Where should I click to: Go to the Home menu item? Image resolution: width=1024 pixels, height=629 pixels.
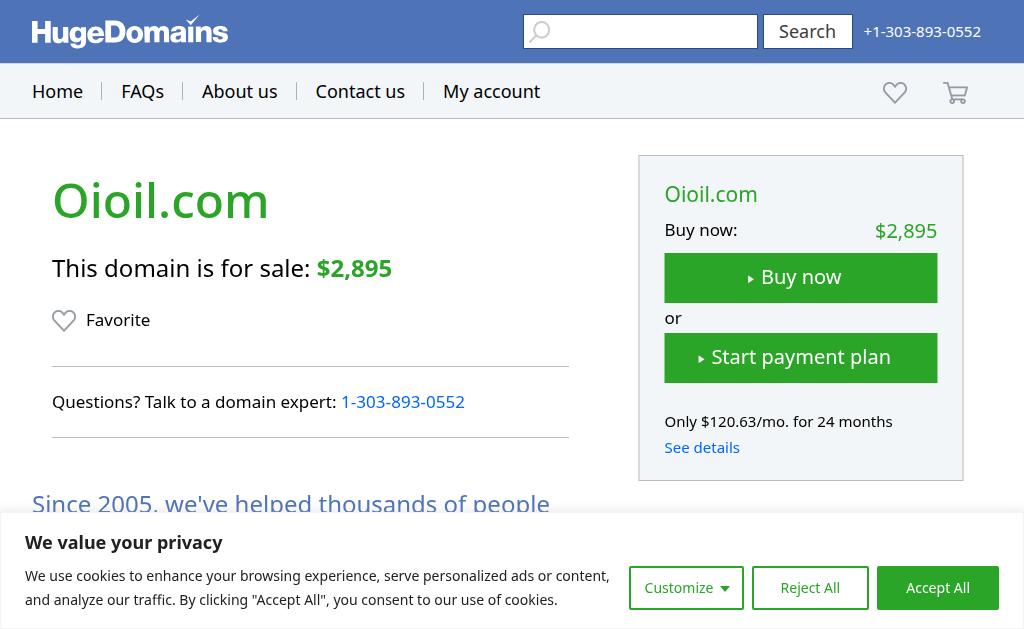57,91
